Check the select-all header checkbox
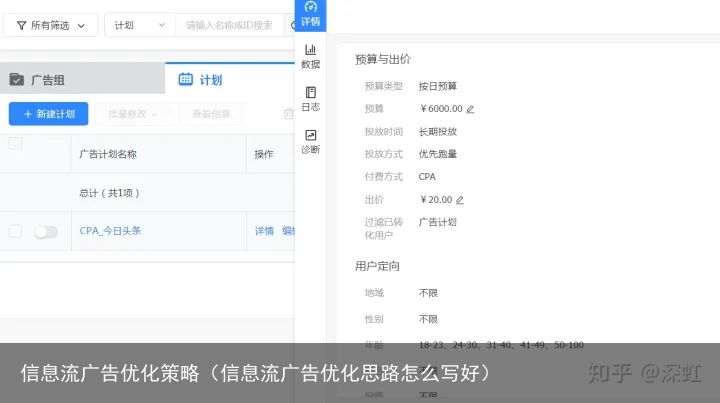The width and height of the screenshot is (720, 403). [15, 144]
